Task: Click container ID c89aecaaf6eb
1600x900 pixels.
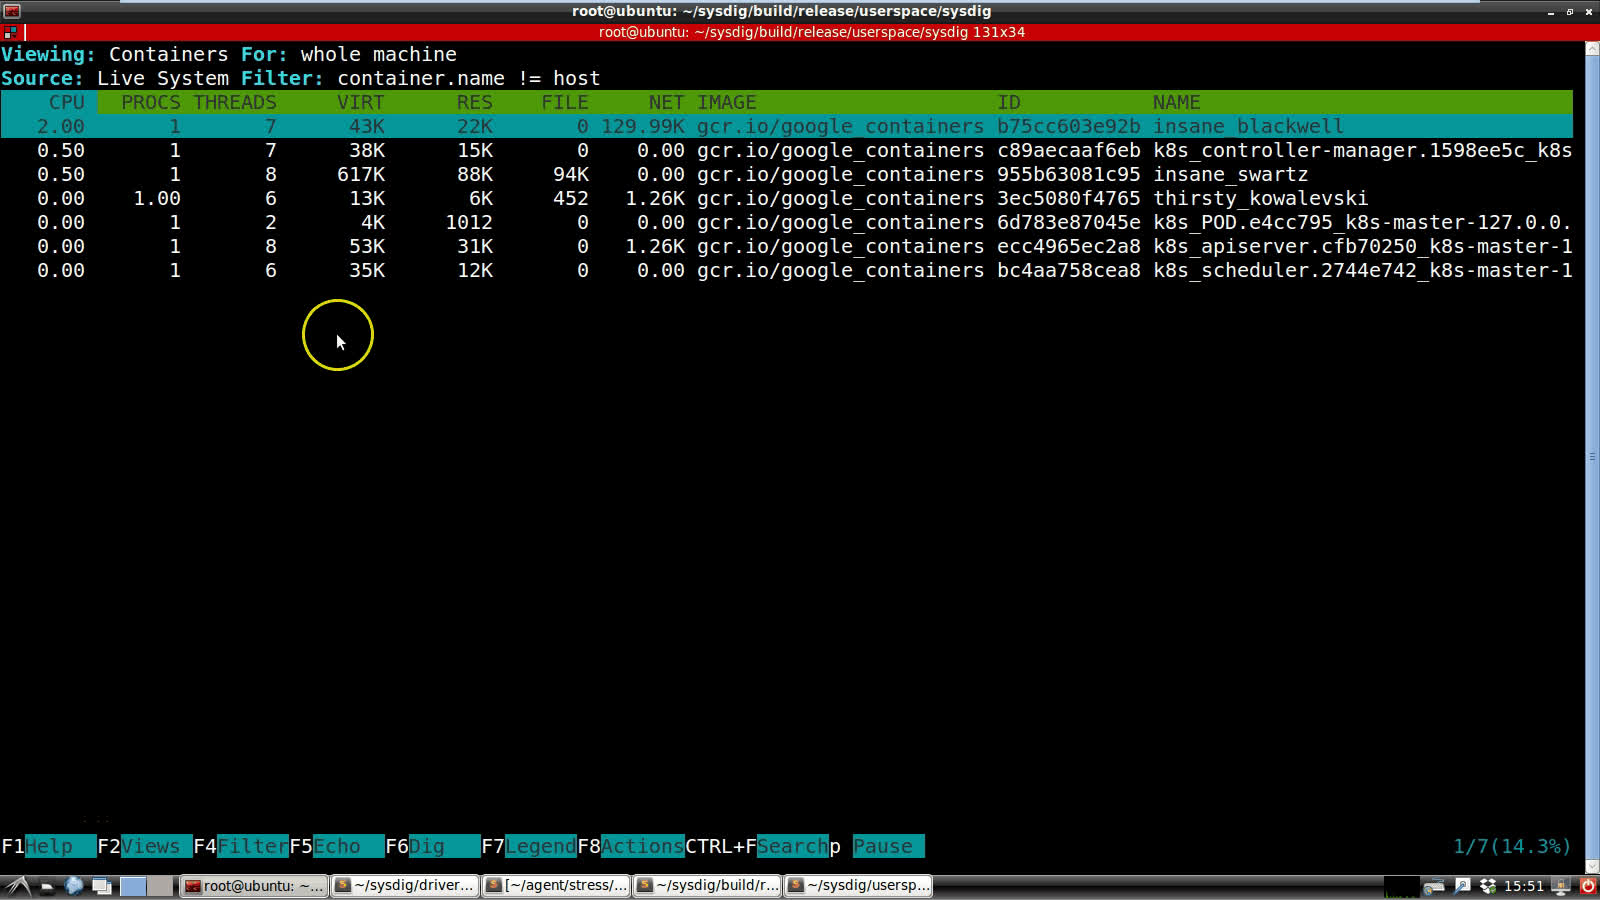Action: pyautogui.click(x=1069, y=150)
